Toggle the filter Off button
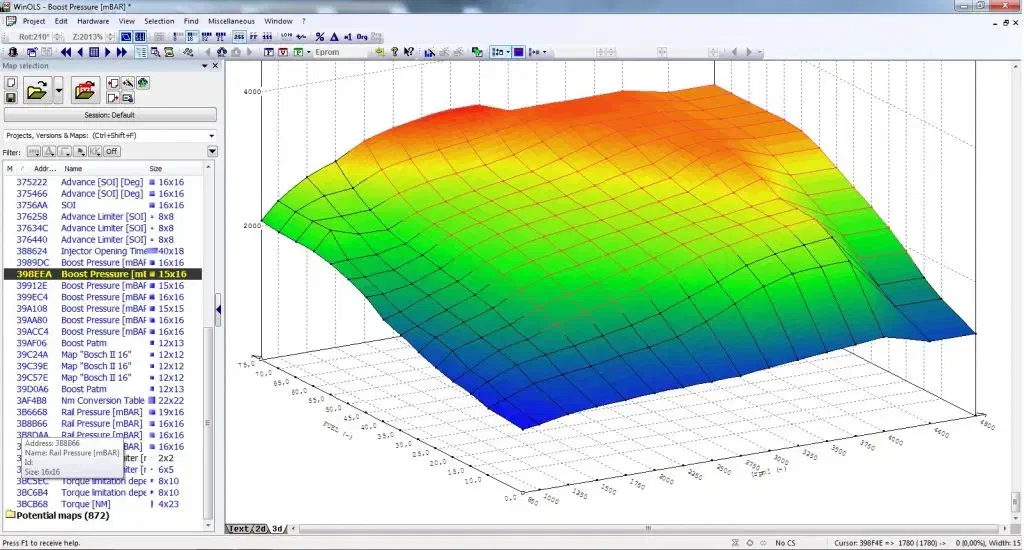The height and width of the screenshot is (550, 1024). [112, 151]
